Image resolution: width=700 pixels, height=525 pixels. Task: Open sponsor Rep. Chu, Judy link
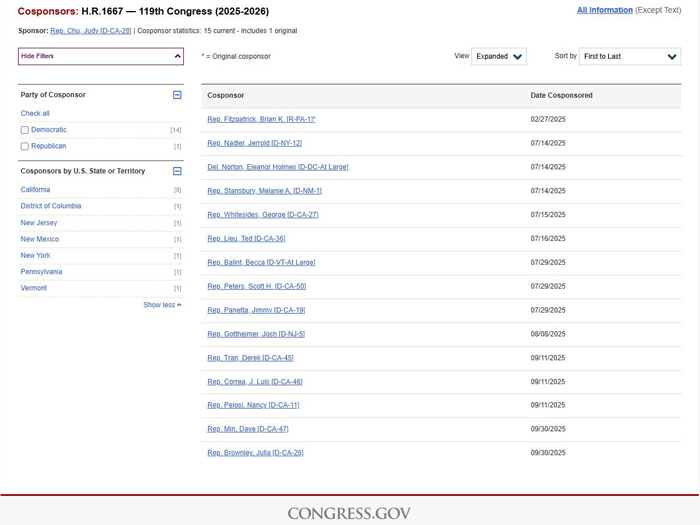pos(90,31)
